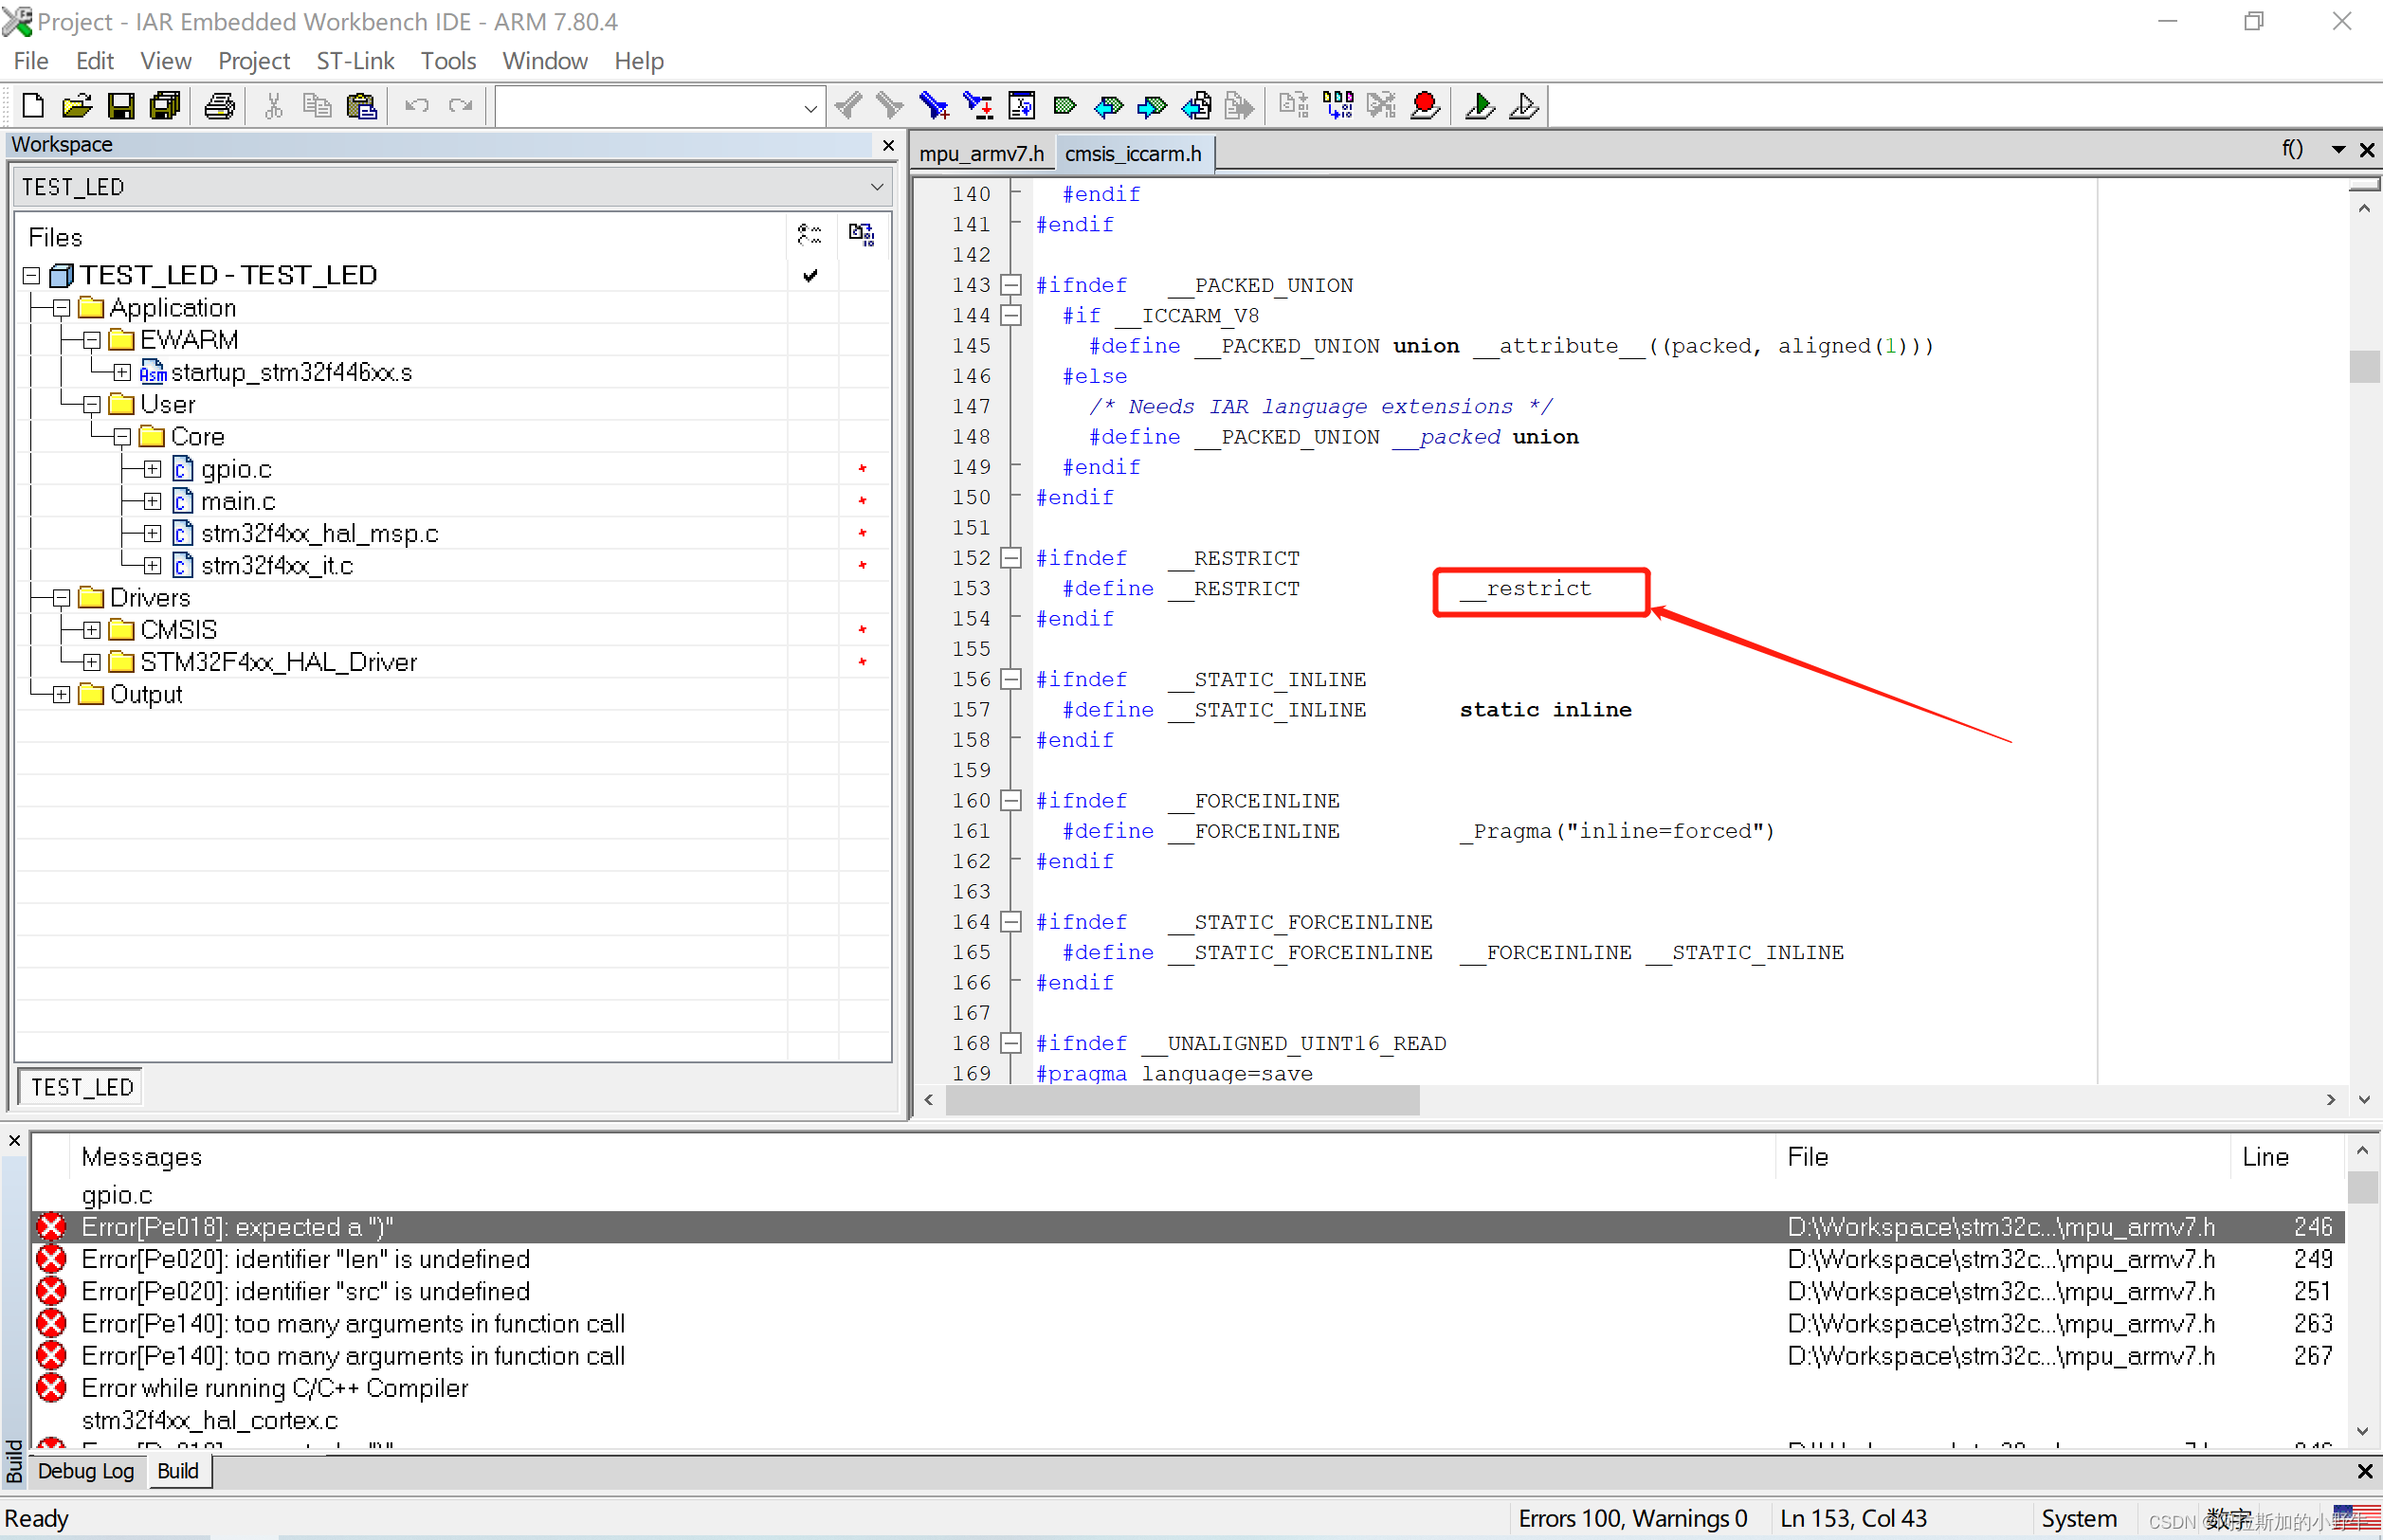Click Debug without Downloading icon
The width and height of the screenshot is (2383, 1540).
tap(1523, 105)
